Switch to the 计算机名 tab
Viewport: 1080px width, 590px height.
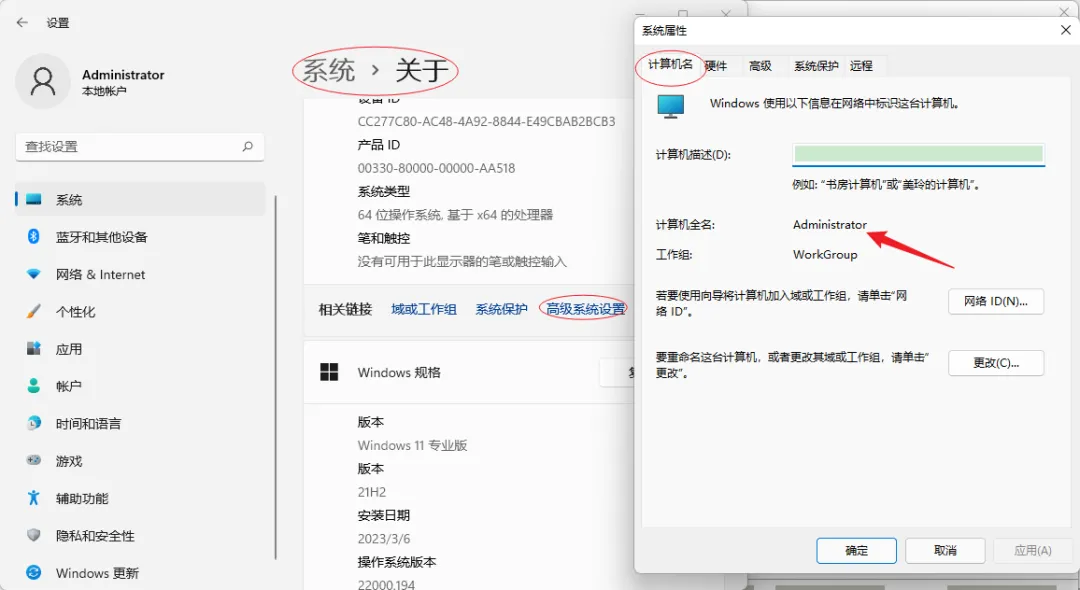[670, 65]
